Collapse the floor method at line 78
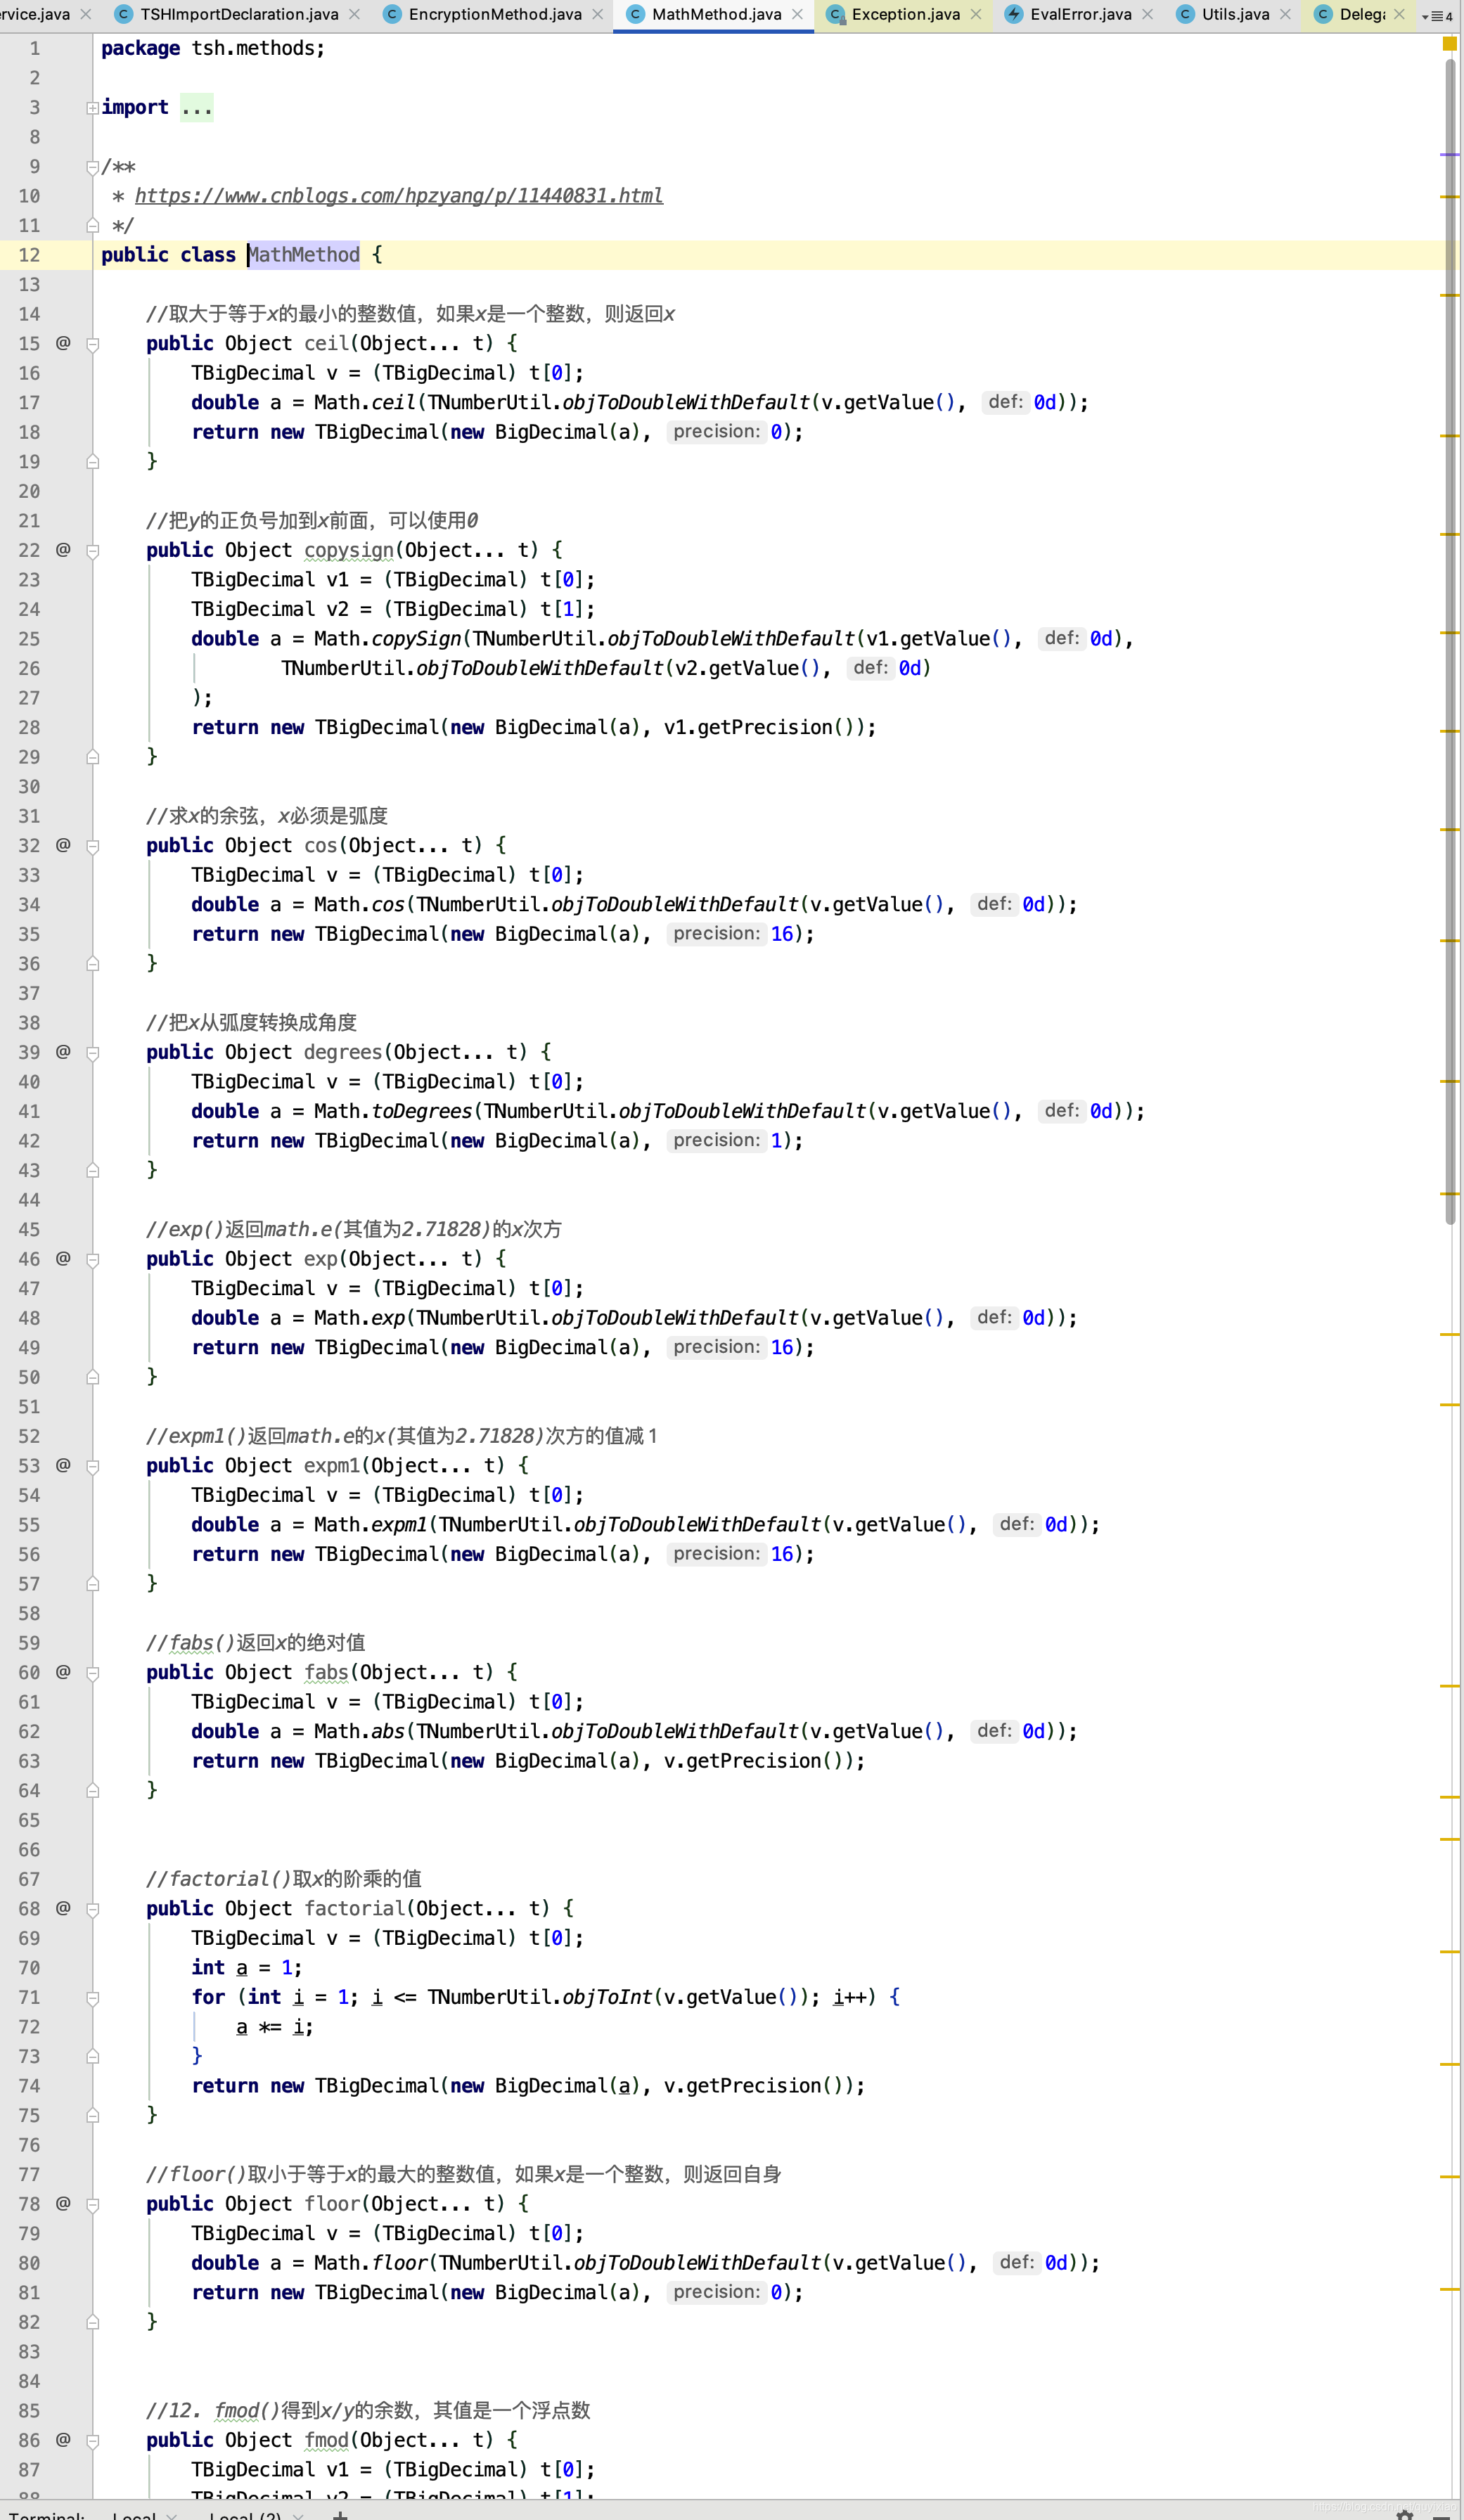Screen dimensions: 1464x2520 coord(92,2205)
